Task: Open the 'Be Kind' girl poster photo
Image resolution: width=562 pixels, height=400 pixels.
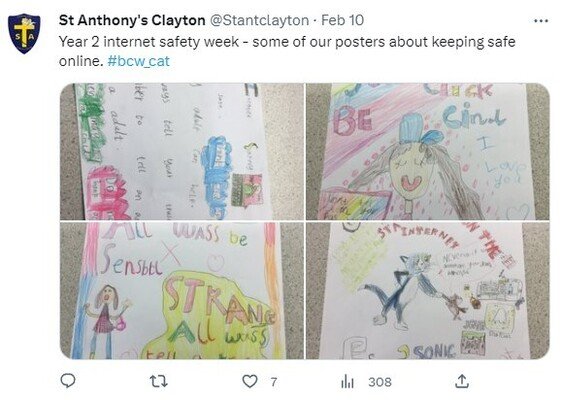Action: click(x=428, y=152)
